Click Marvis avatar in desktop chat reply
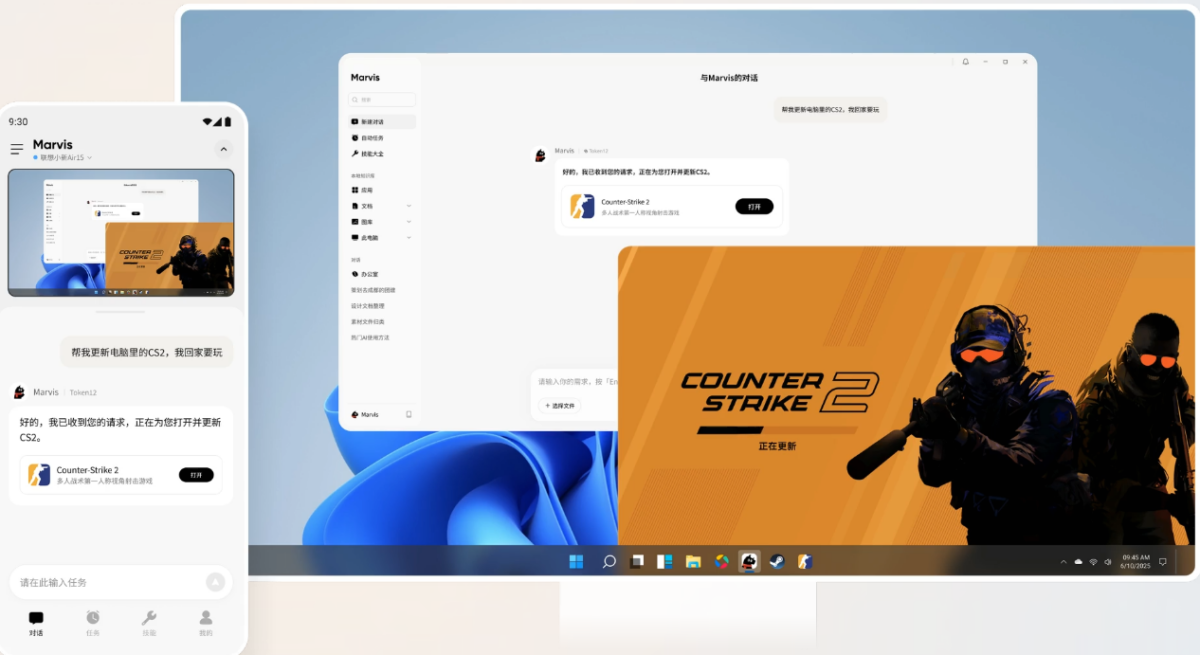The image size is (1200, 655). (x=540, y=155)
